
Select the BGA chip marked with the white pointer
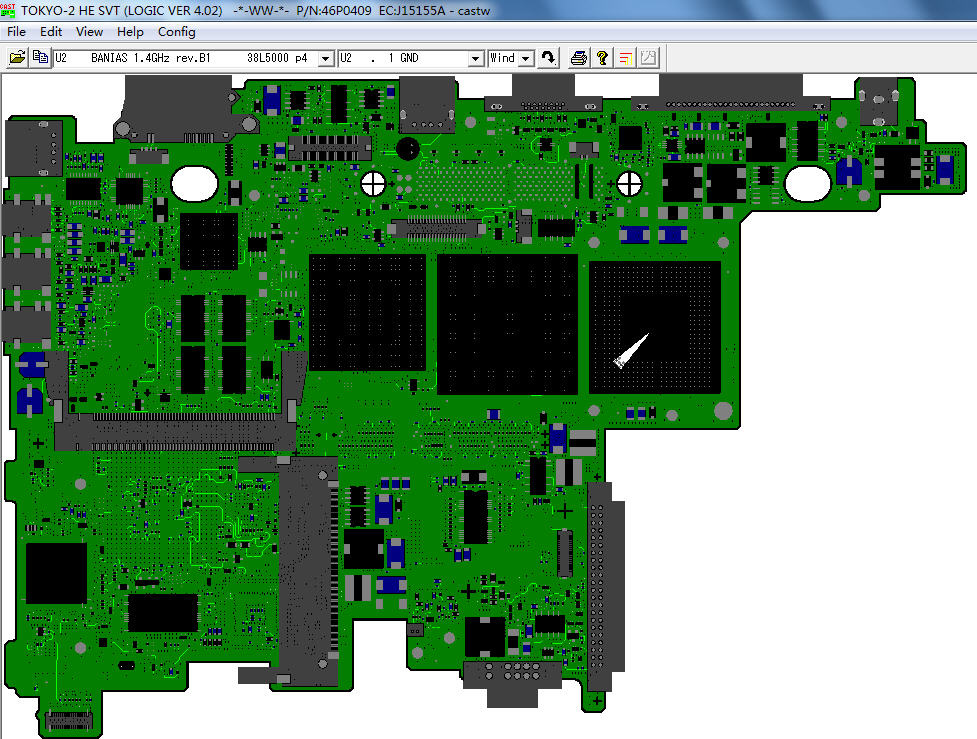(x=655, y=328)
